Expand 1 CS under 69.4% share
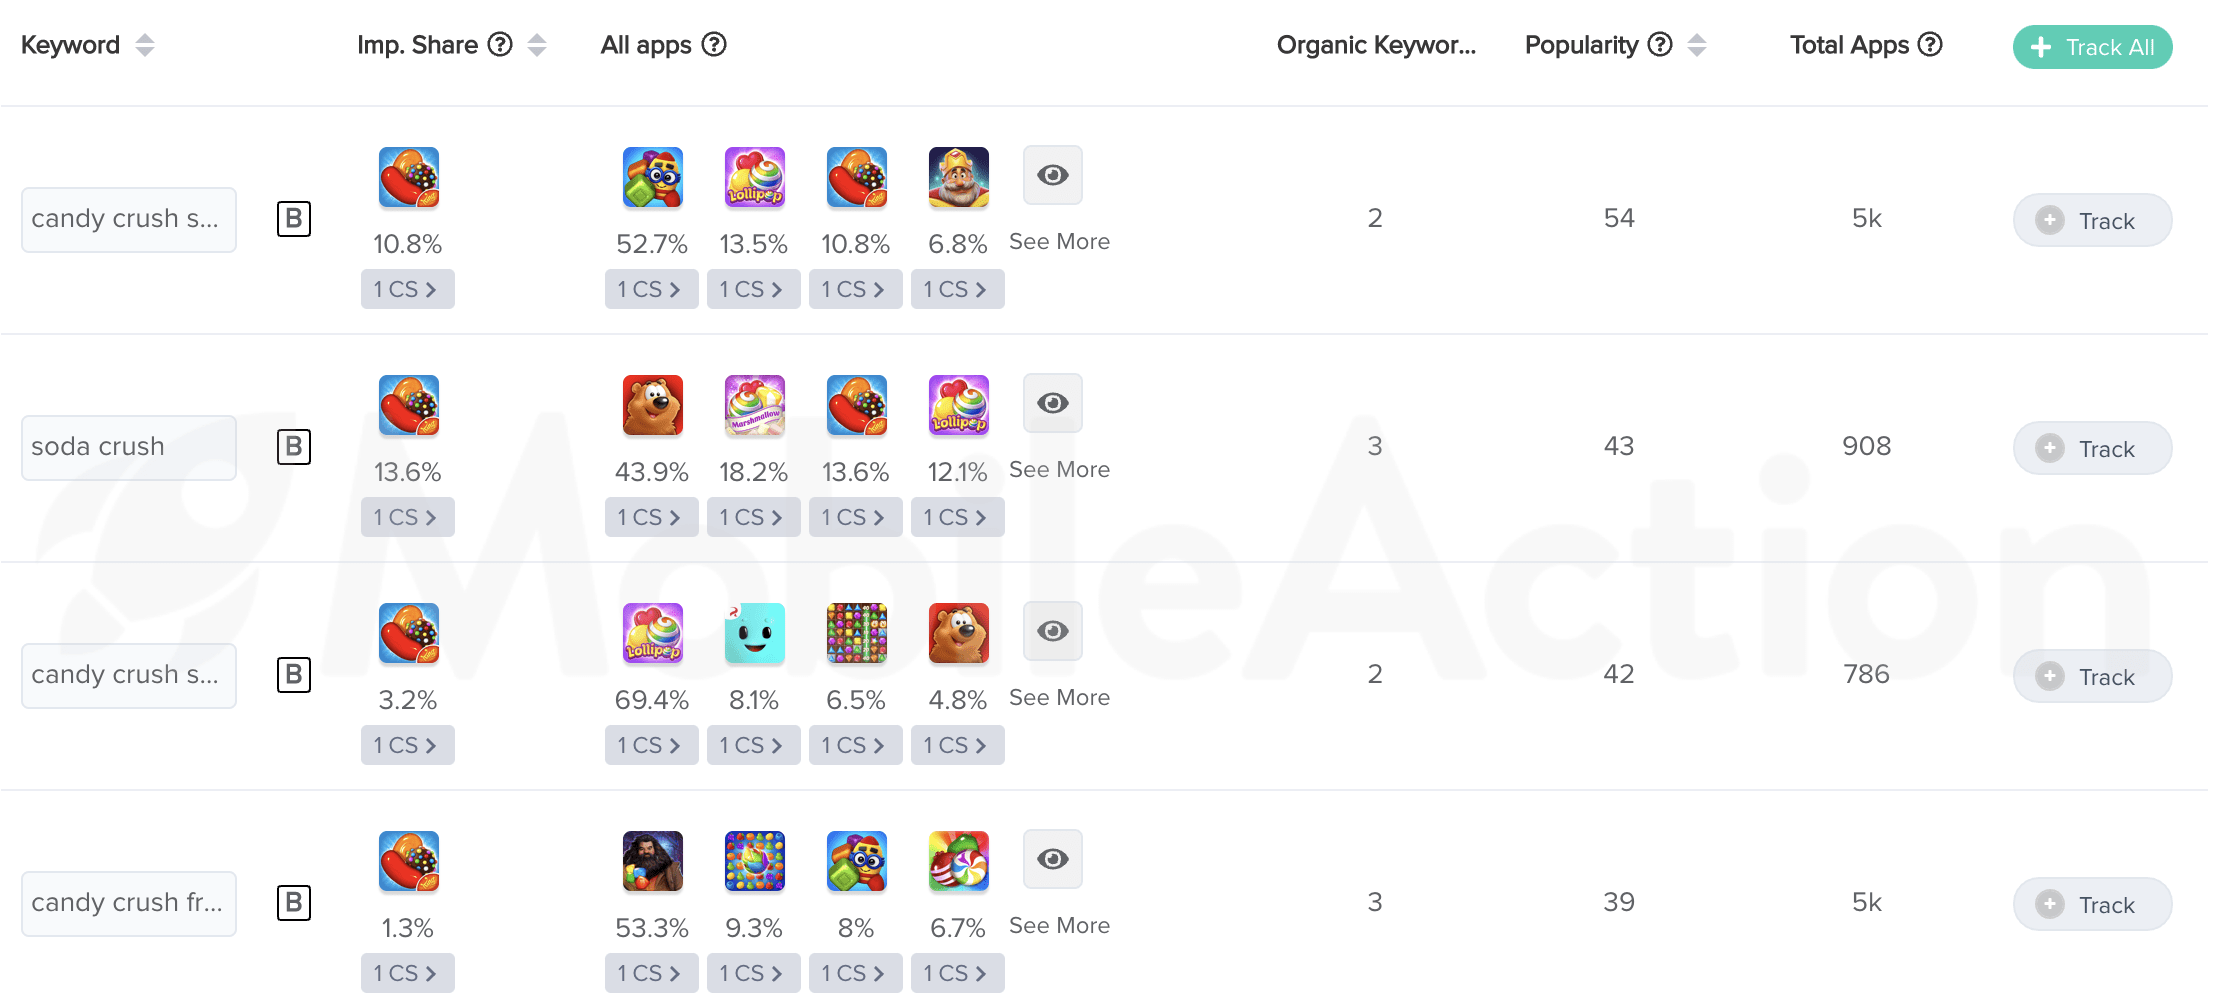2230x997 pixels. [651, 745]
